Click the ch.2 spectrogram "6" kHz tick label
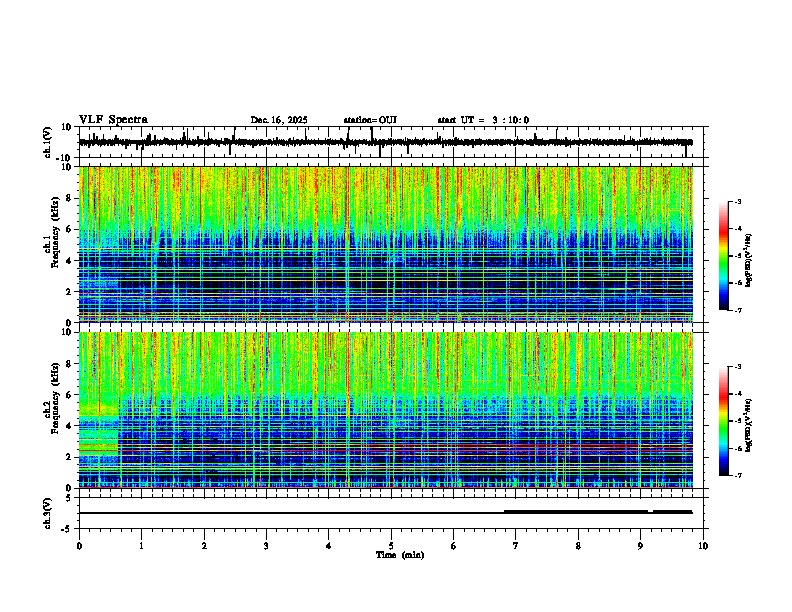Image resolution: width=792 pixels, height=612 pixels. 70,395
